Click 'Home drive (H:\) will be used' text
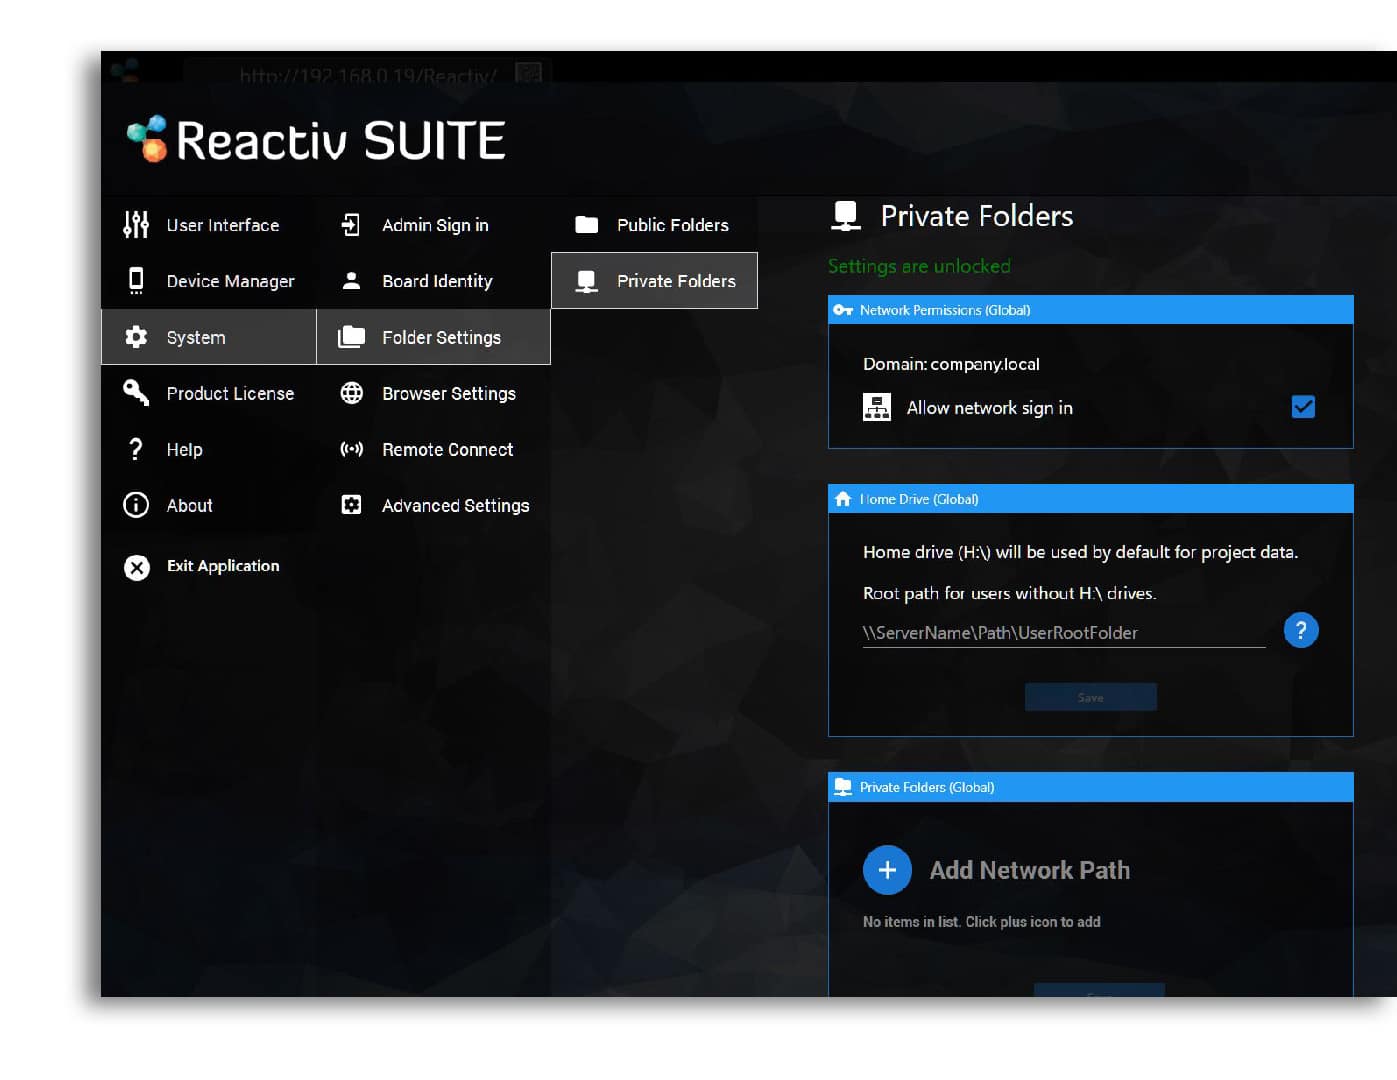 [x=1080, y=552]
